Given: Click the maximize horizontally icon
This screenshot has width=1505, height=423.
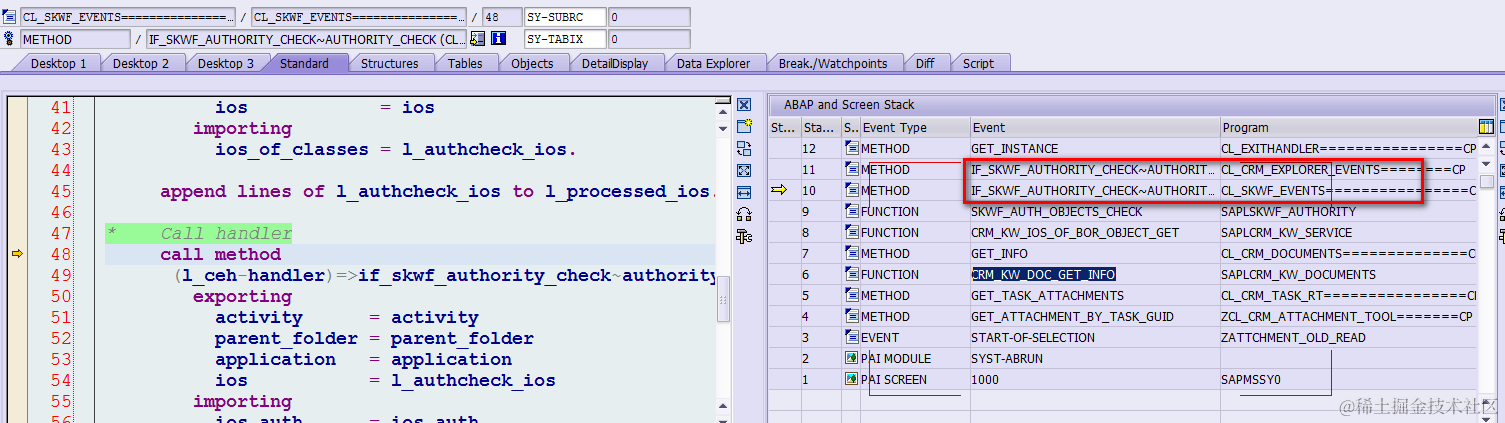Looking at the screenshot, I should pos(744,192).
